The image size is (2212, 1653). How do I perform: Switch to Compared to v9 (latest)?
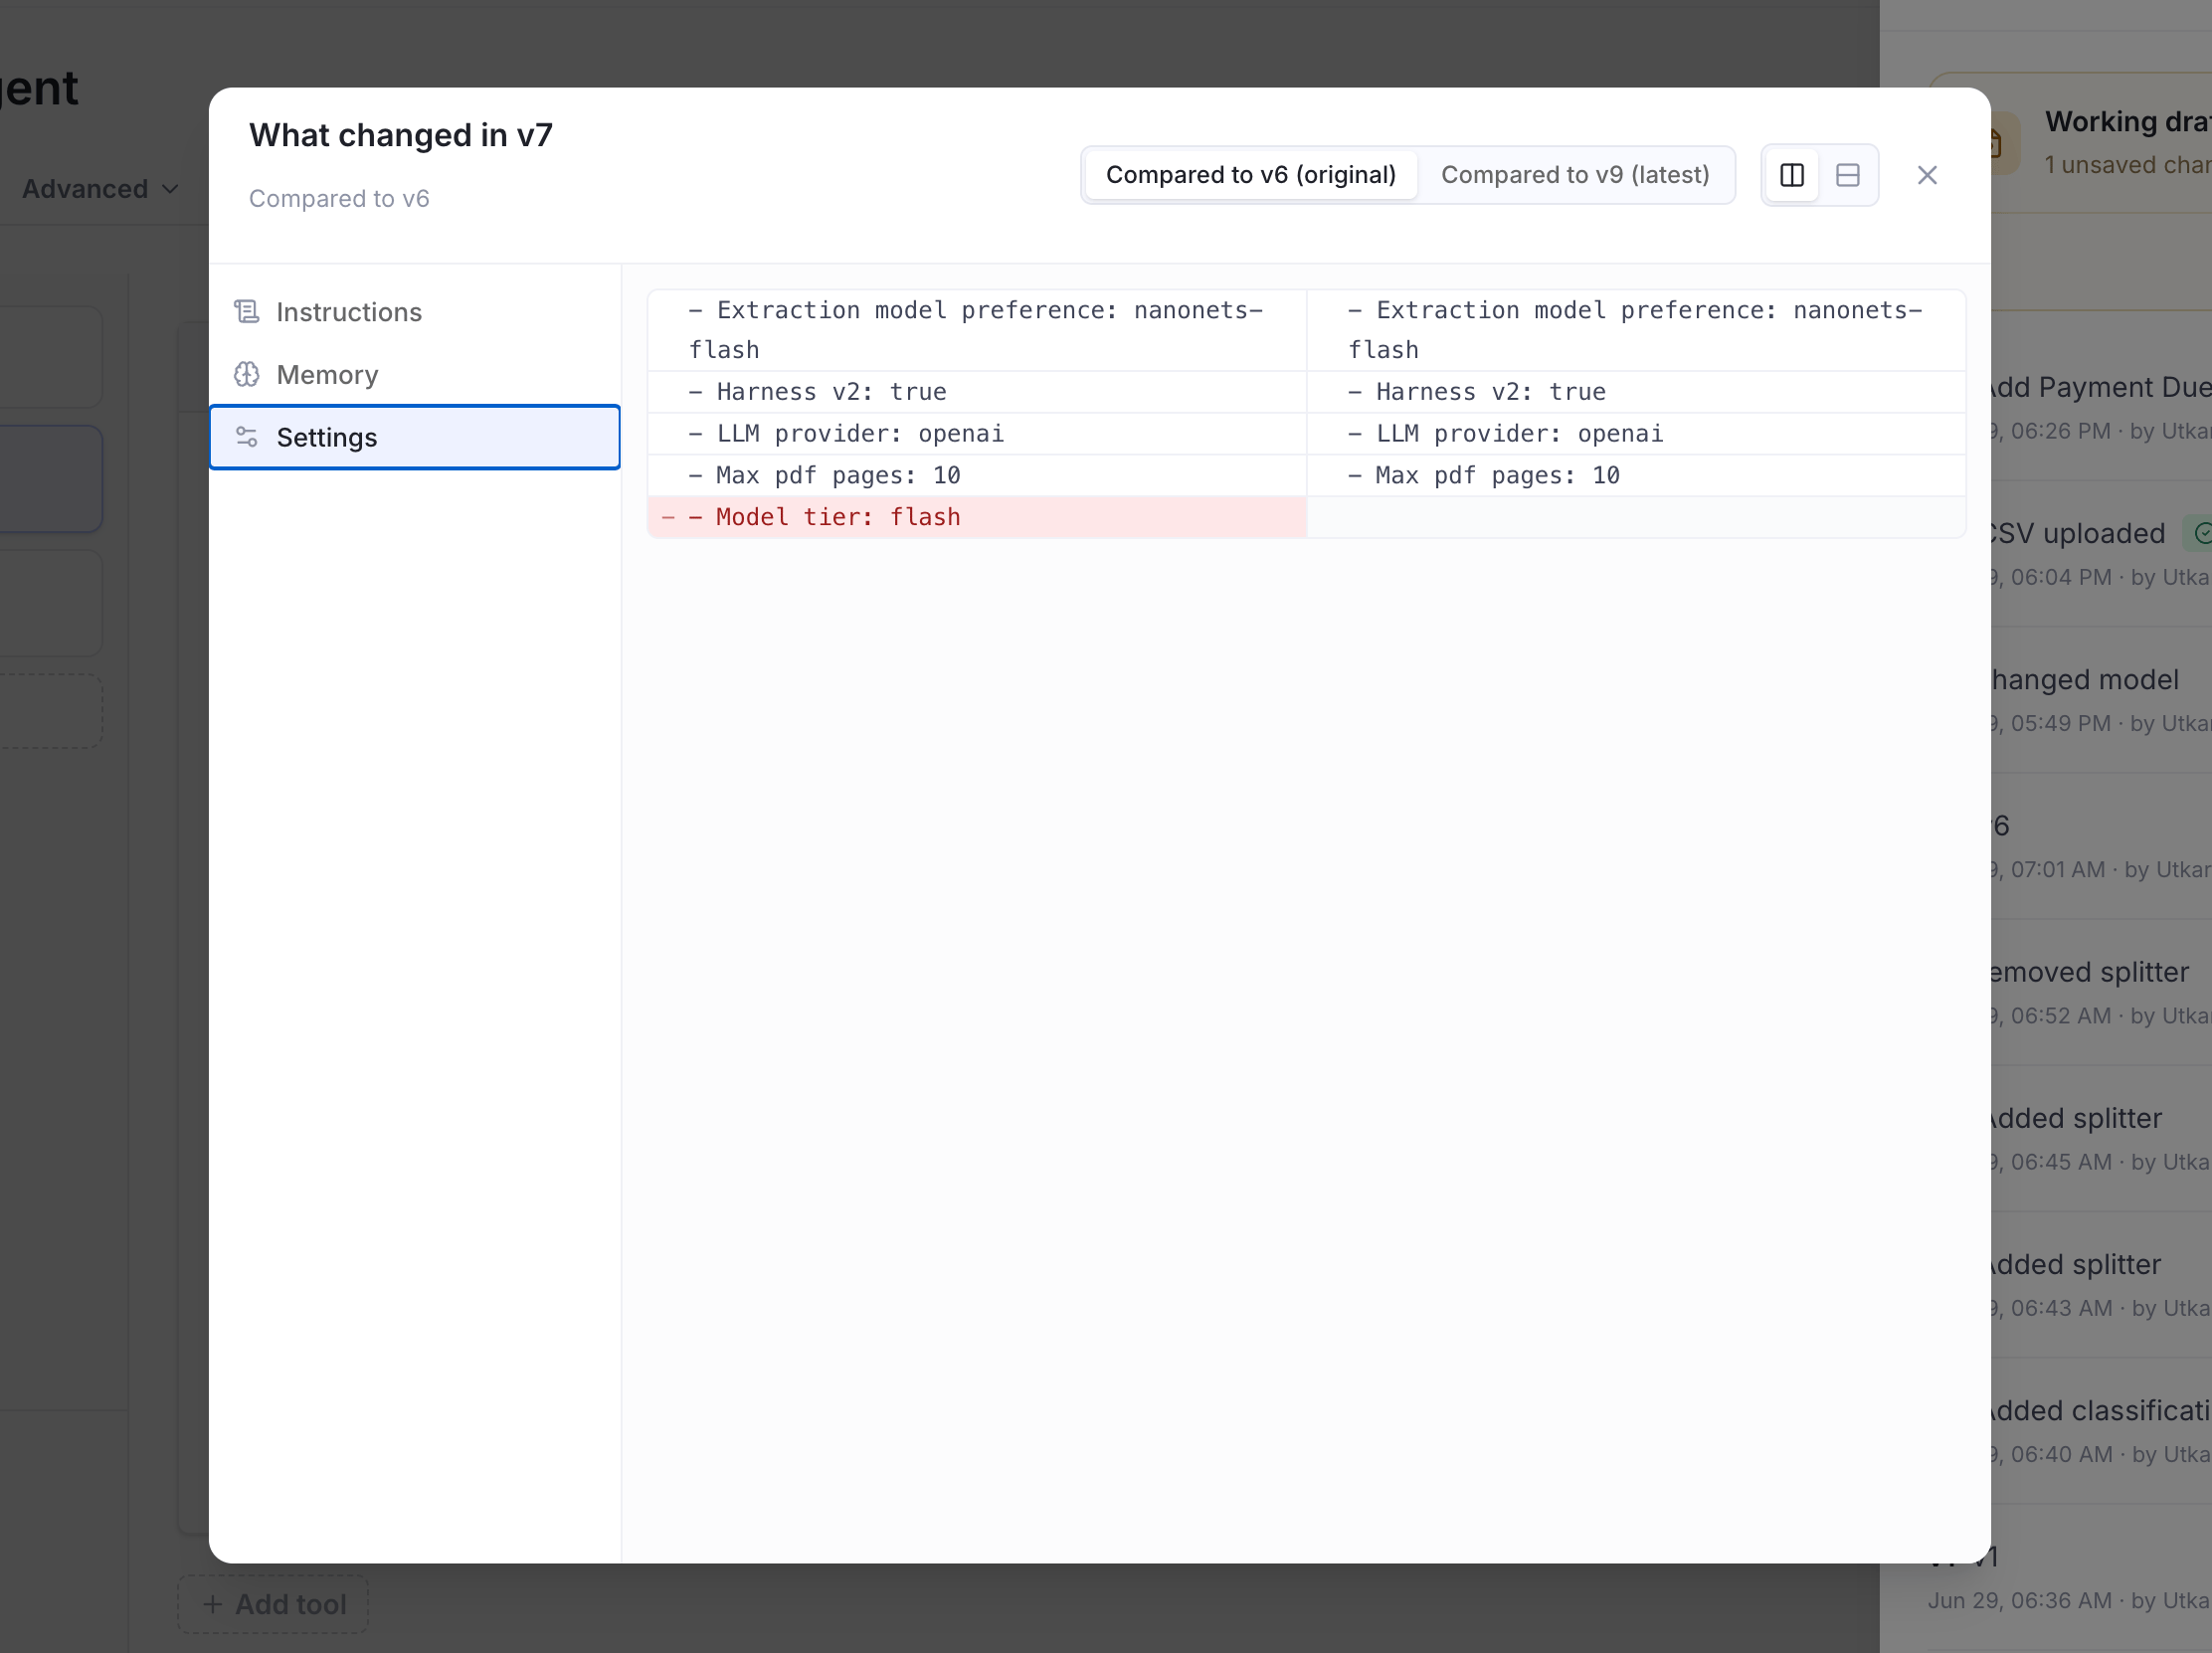pos(1575,175)
